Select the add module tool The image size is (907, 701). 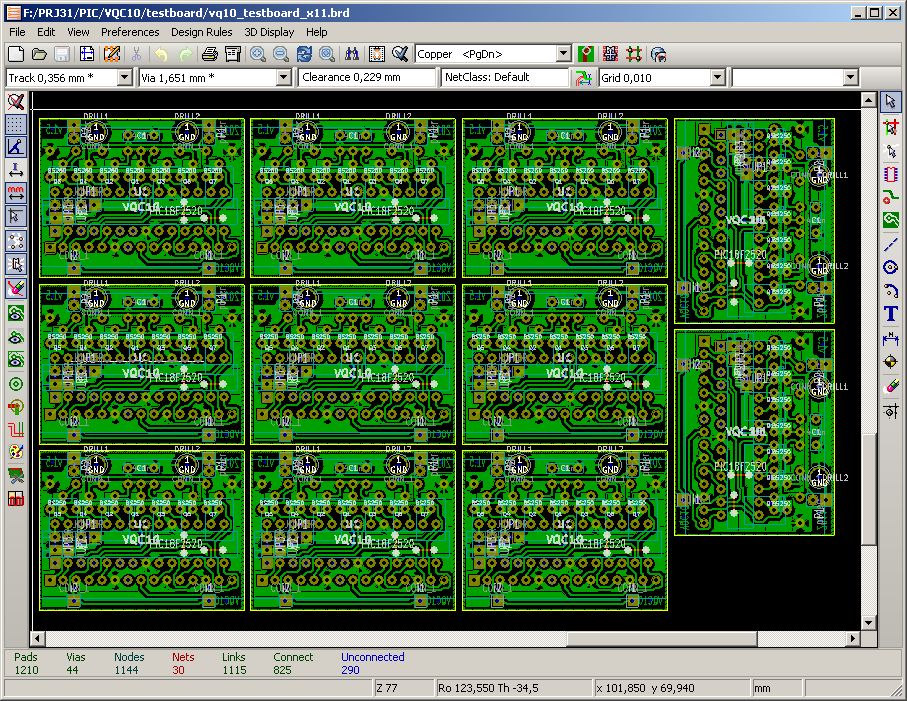click(x=891, y=174)
